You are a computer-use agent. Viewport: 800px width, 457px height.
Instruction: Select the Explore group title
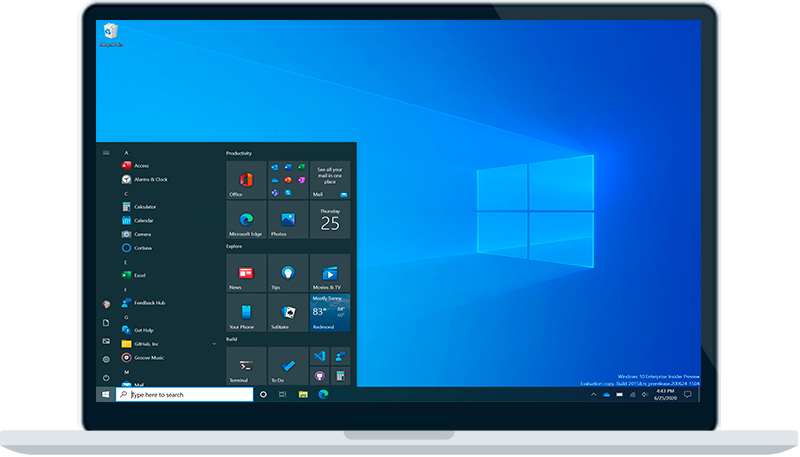[234, 246]
